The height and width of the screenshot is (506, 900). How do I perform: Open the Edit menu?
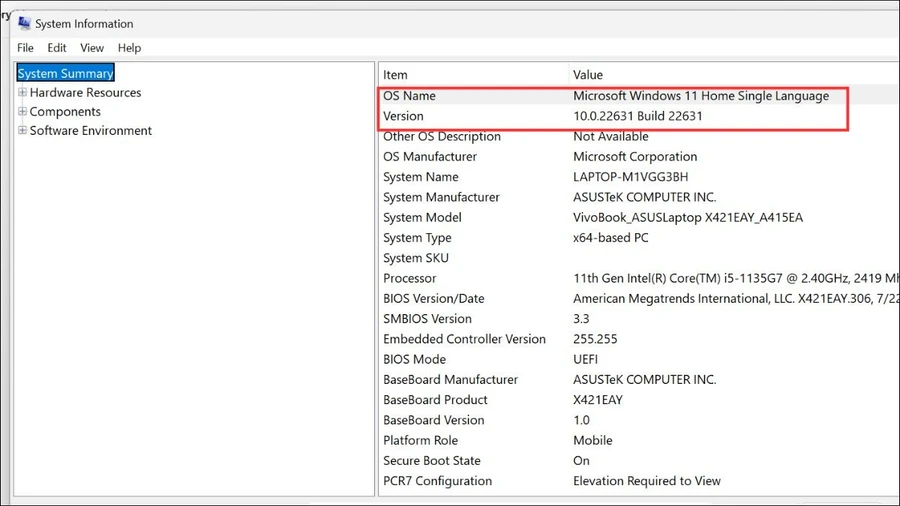click(57, 48)
